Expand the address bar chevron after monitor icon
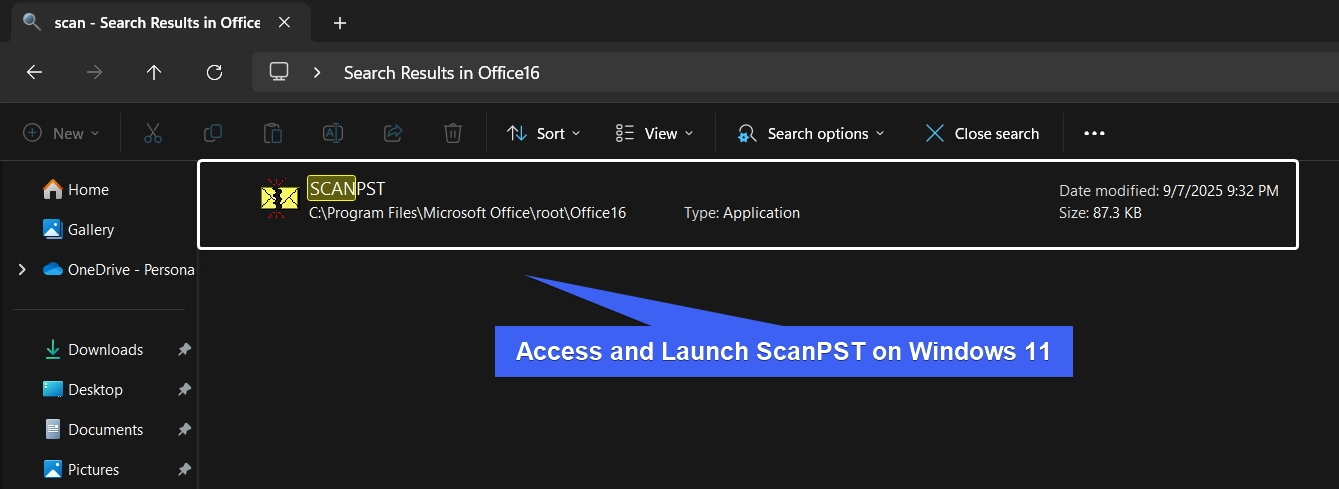This screenshot has height=489, width=1339. point(317,72)
